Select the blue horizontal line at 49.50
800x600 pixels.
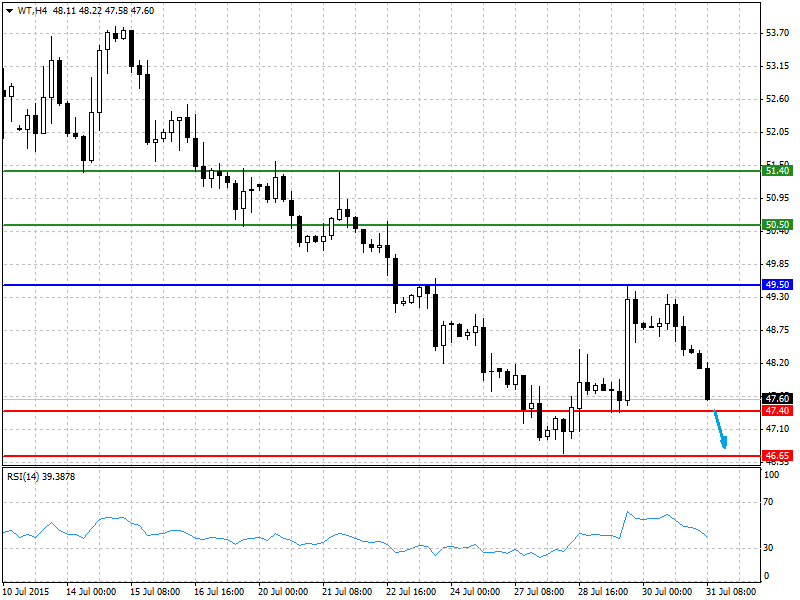point(382,285)
